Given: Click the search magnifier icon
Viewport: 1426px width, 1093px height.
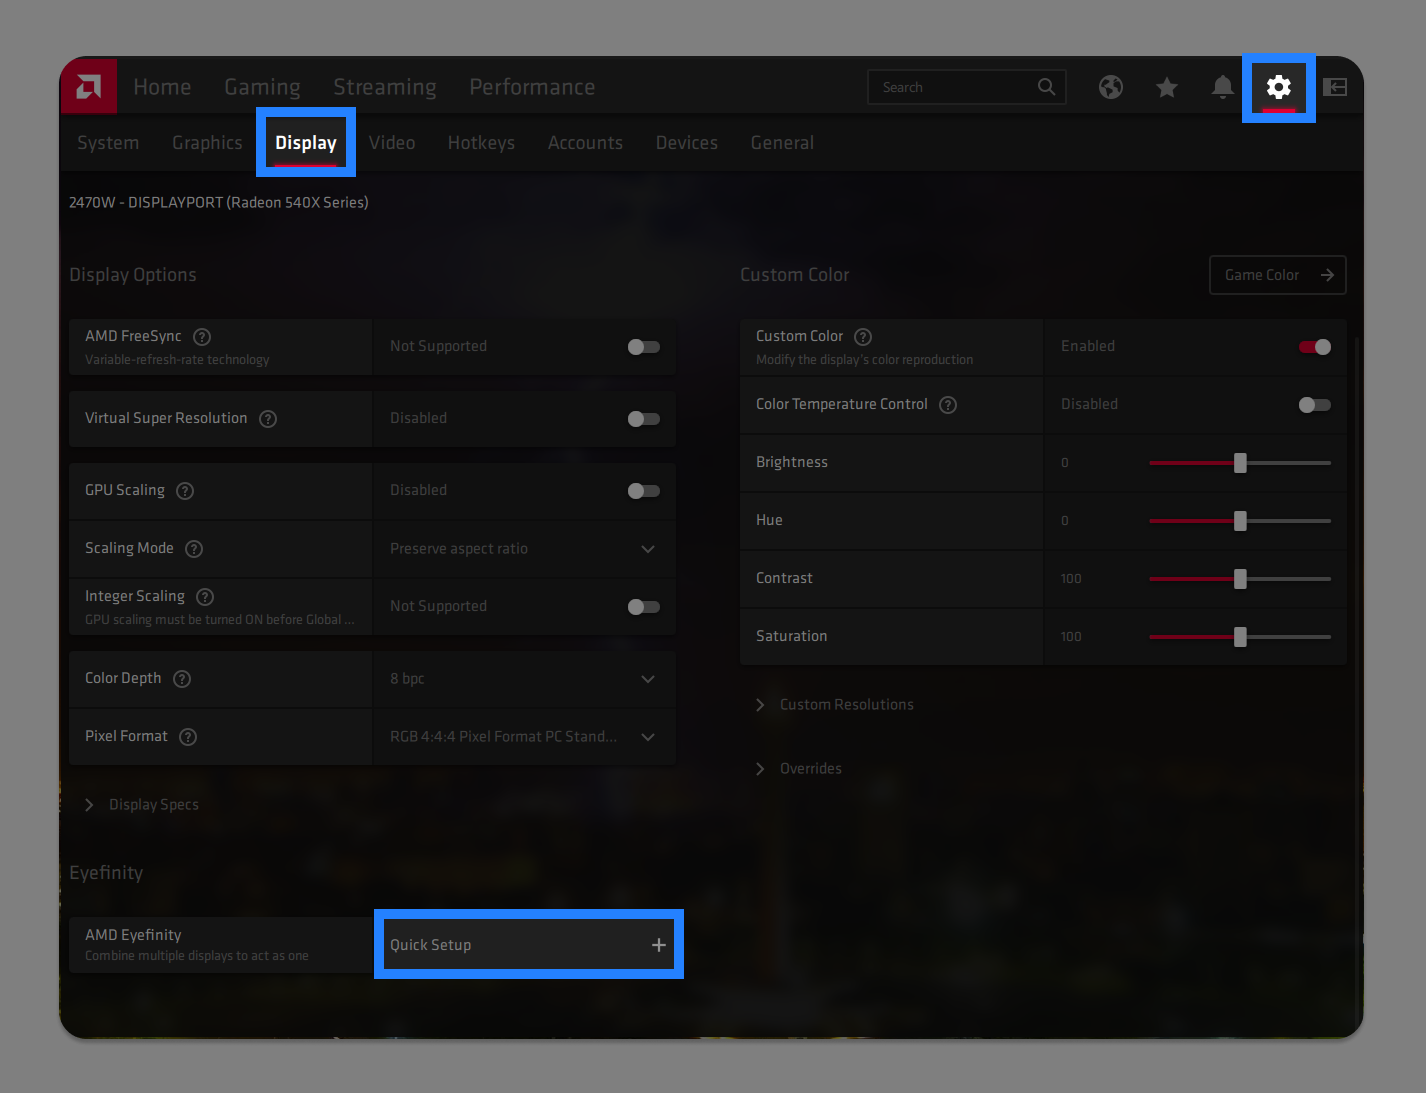Looking at the screenshot, I should pyautogui.click(x=1046, y=87).
